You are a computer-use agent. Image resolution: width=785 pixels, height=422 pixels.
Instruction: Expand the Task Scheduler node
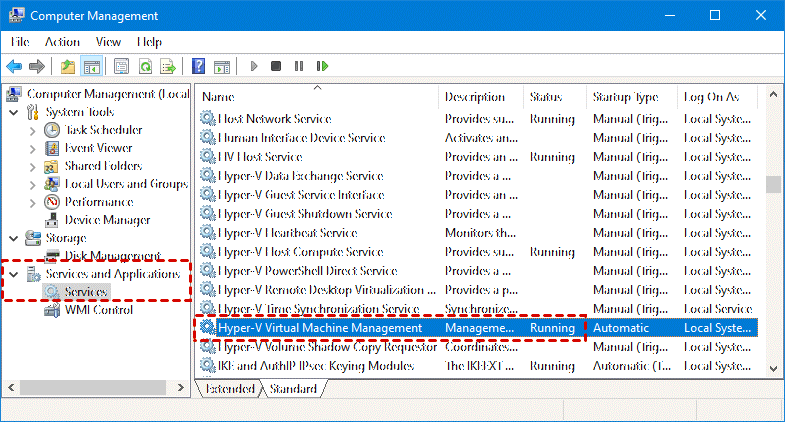[33, 131]
